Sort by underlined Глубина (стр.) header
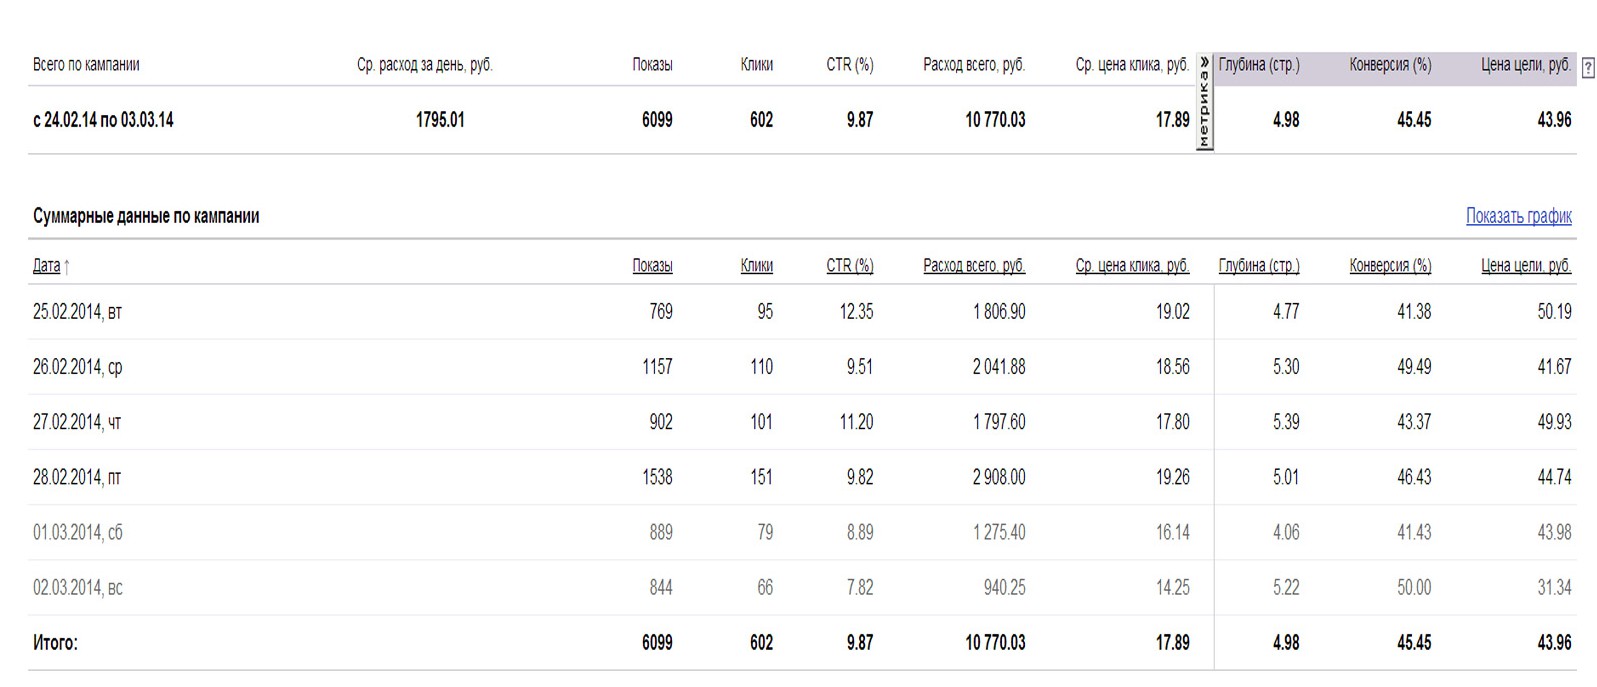 [x=1259, y=266]
